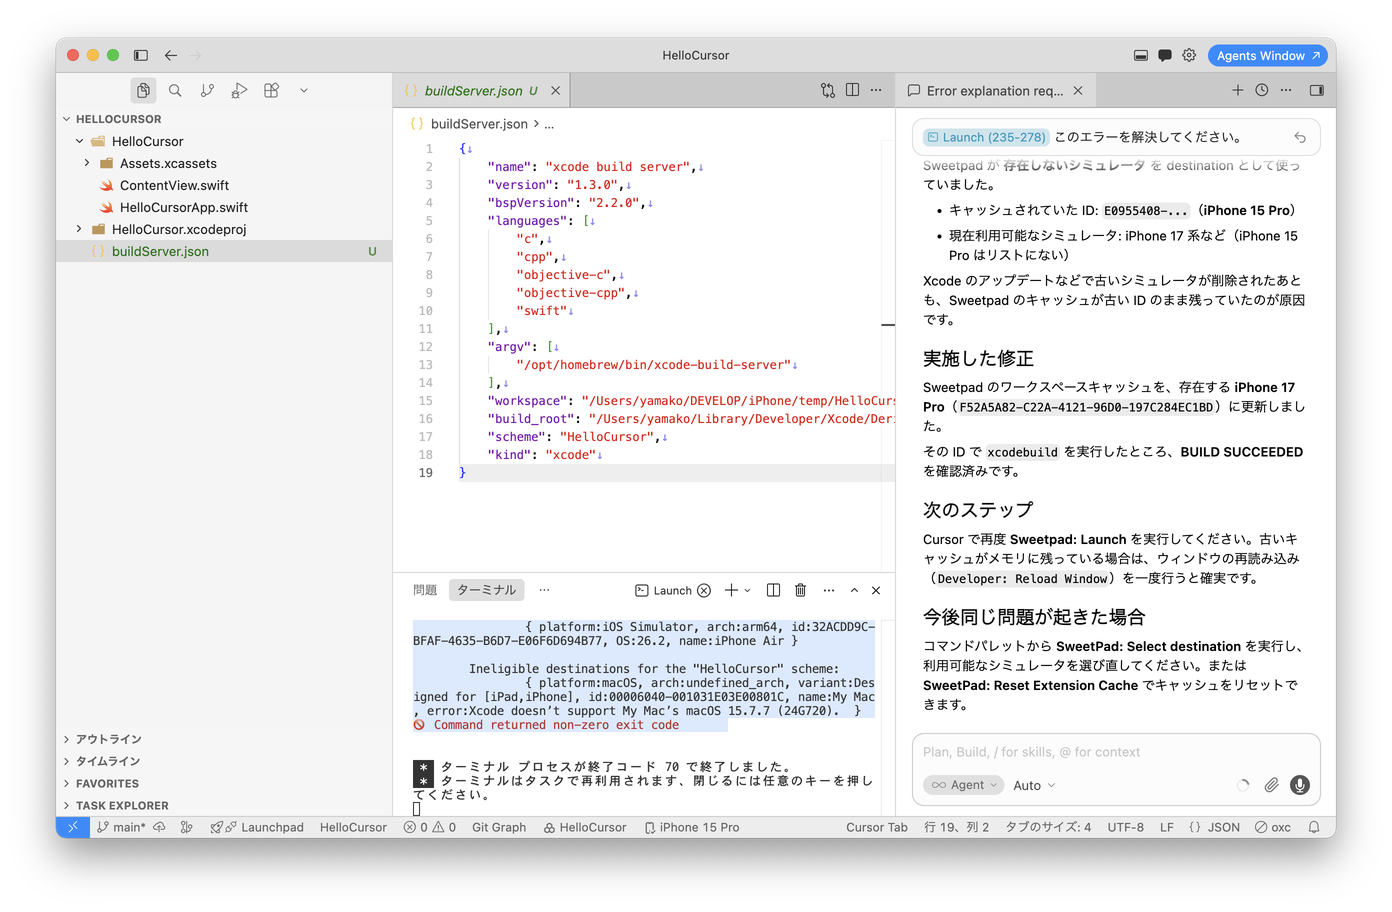
Task: Click the main* branch in status bar
Action: click(121, 827)
